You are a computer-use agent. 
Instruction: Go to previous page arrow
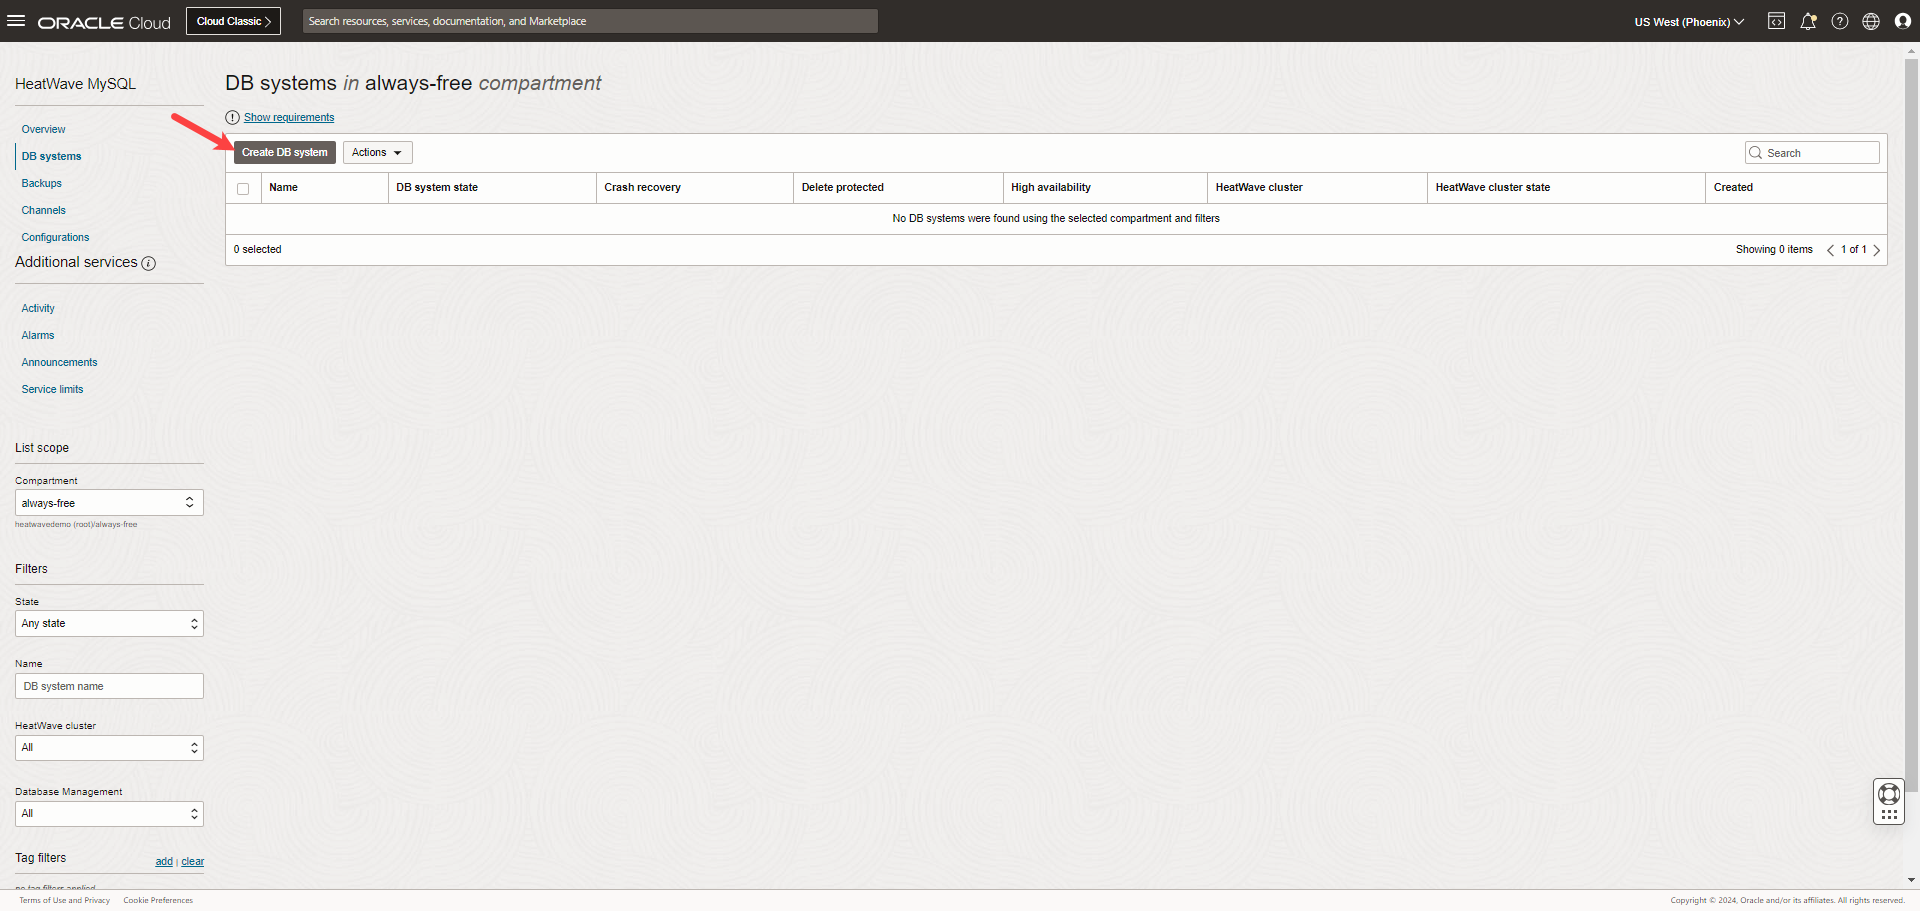[1830, 250]
